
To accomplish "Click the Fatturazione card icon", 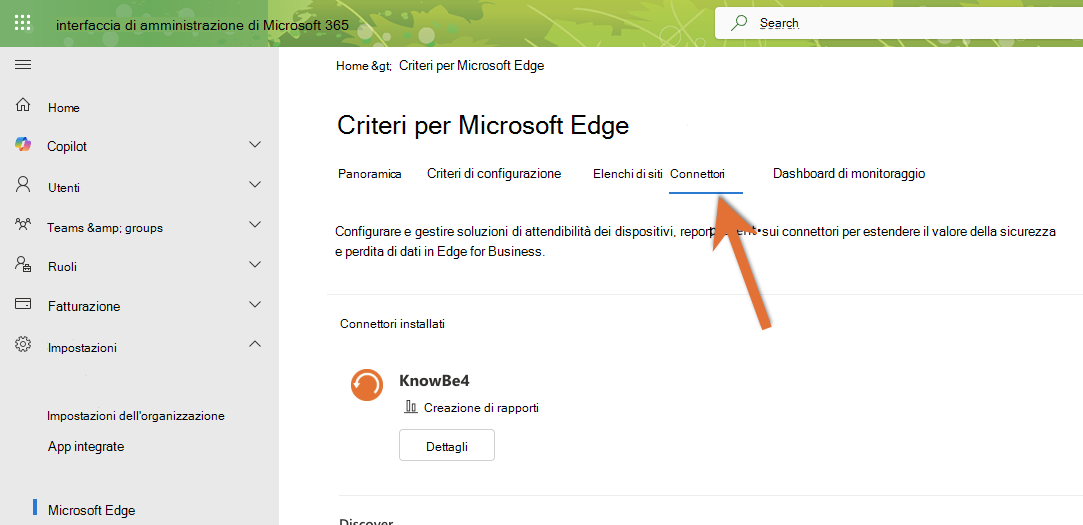I will point(23,304).
